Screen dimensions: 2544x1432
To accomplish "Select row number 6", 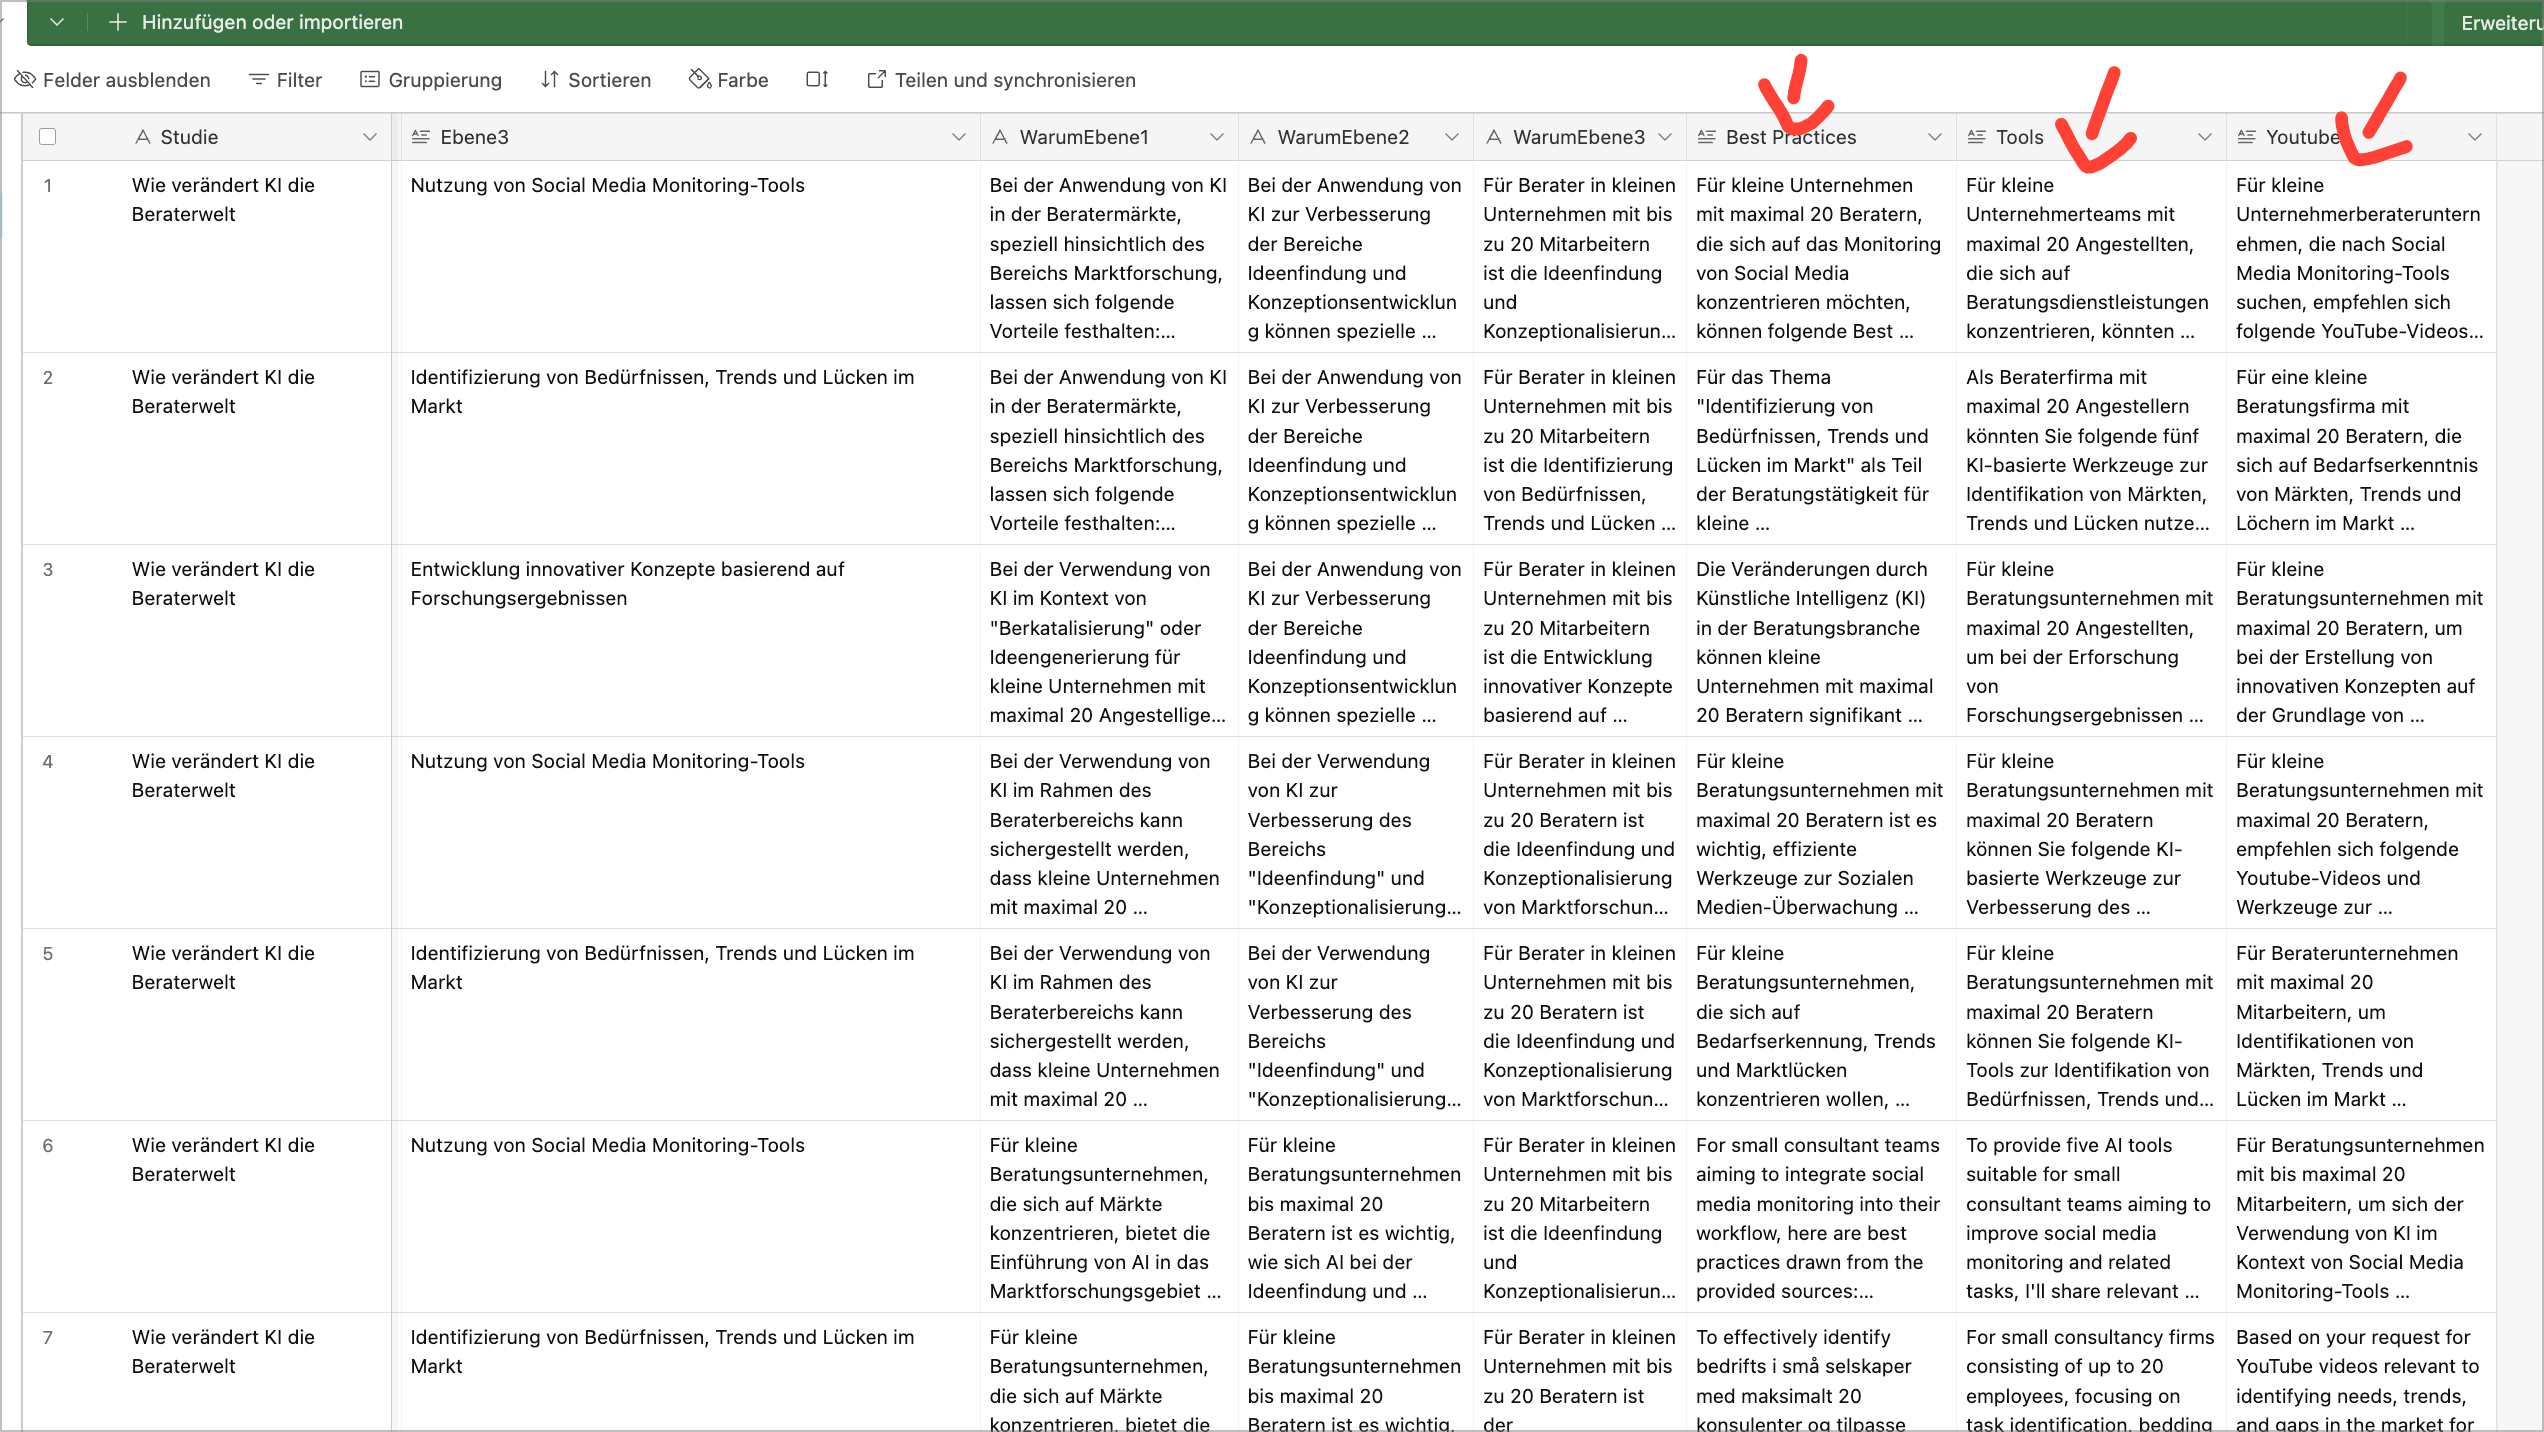I will tap(47, 1145).
